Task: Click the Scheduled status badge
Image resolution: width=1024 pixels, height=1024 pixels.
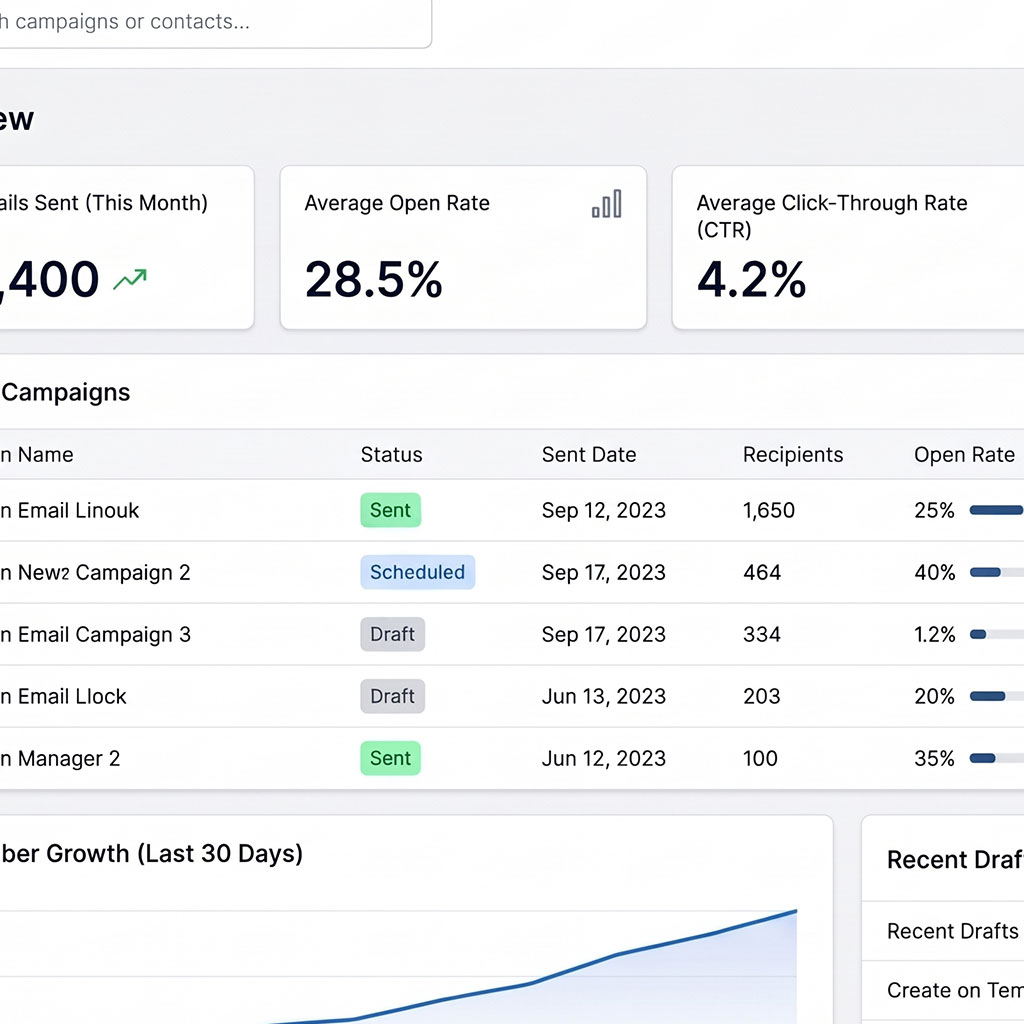Action: [x=417, y=572]
